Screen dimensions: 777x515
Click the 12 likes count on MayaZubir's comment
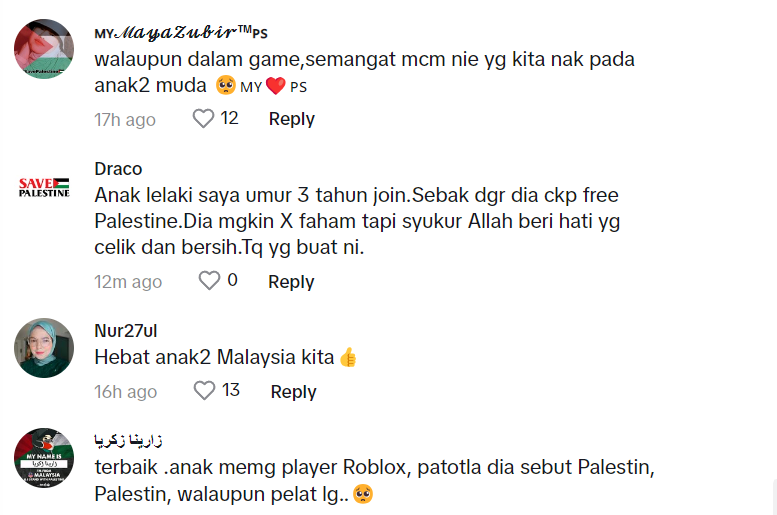point(230,119)
